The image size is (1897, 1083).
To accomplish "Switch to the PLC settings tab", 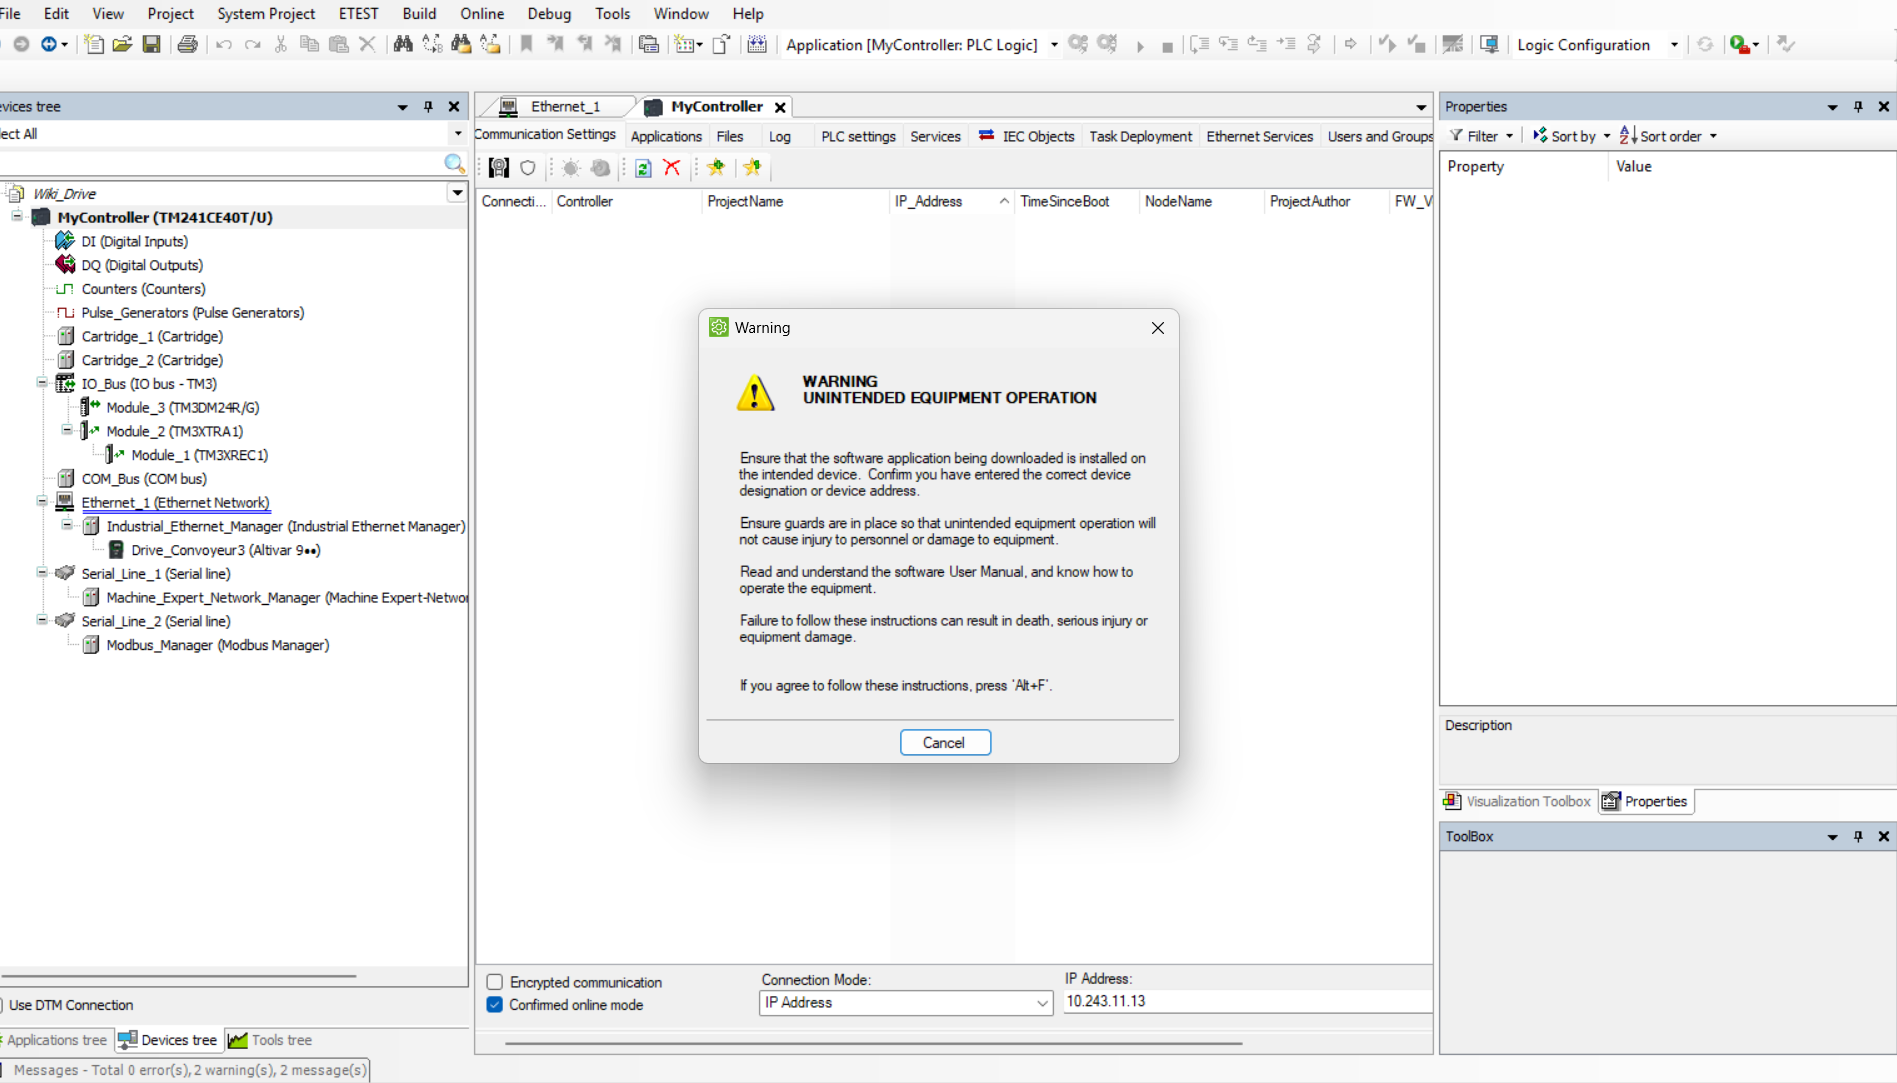I will point(857,136).
